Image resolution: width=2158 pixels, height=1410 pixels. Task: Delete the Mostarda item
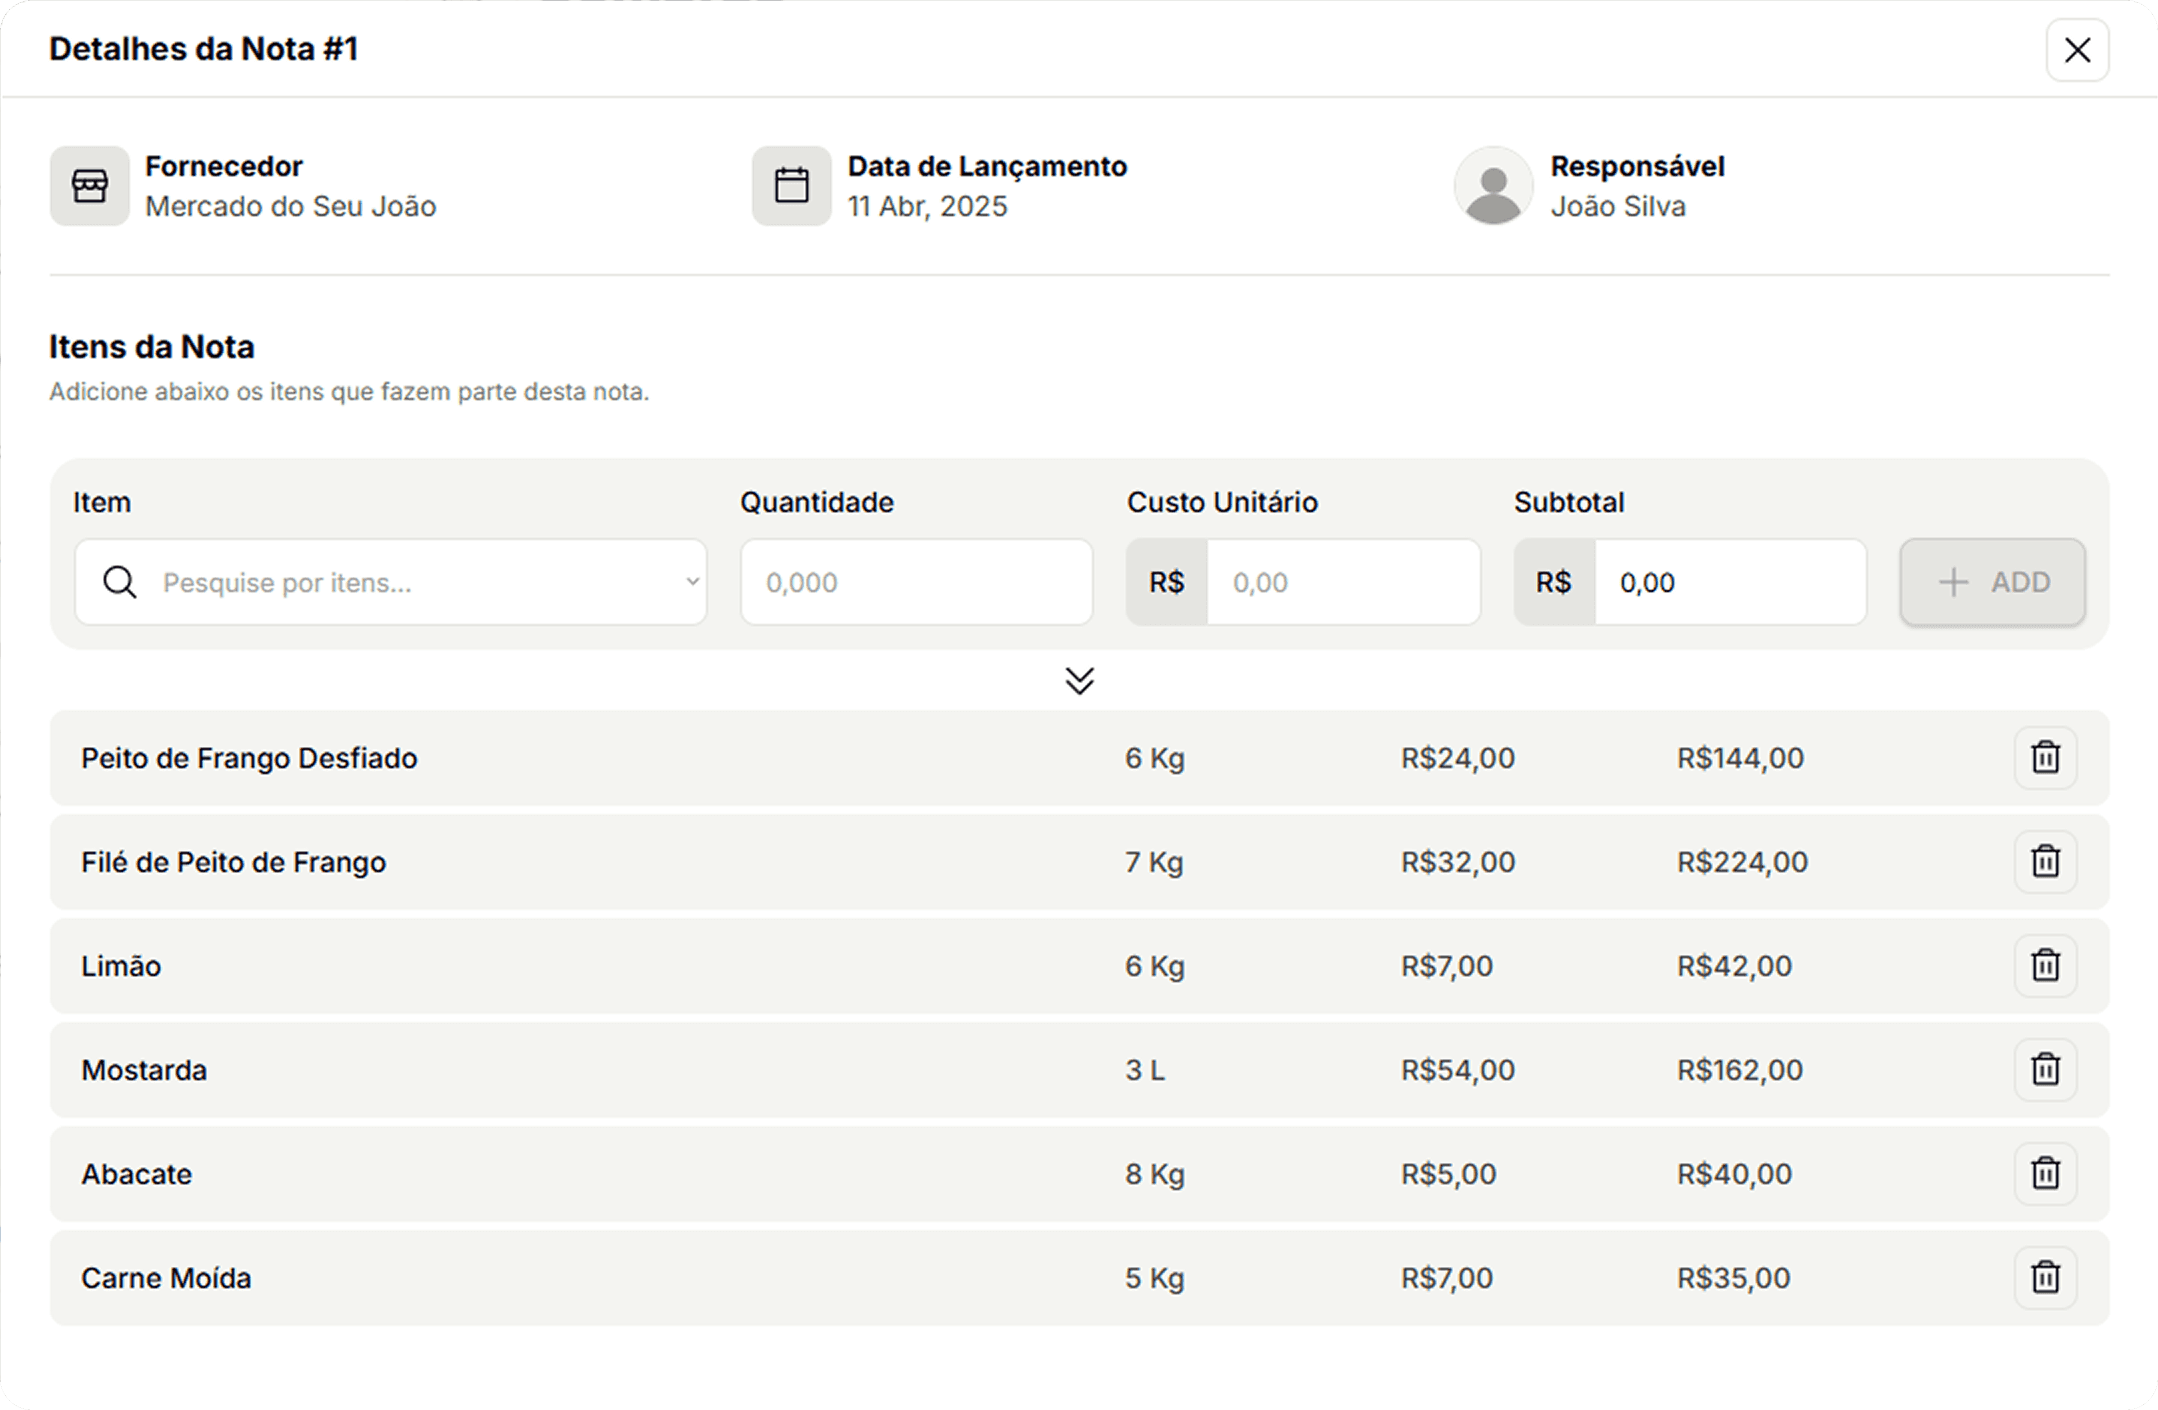(2045, 1070)
